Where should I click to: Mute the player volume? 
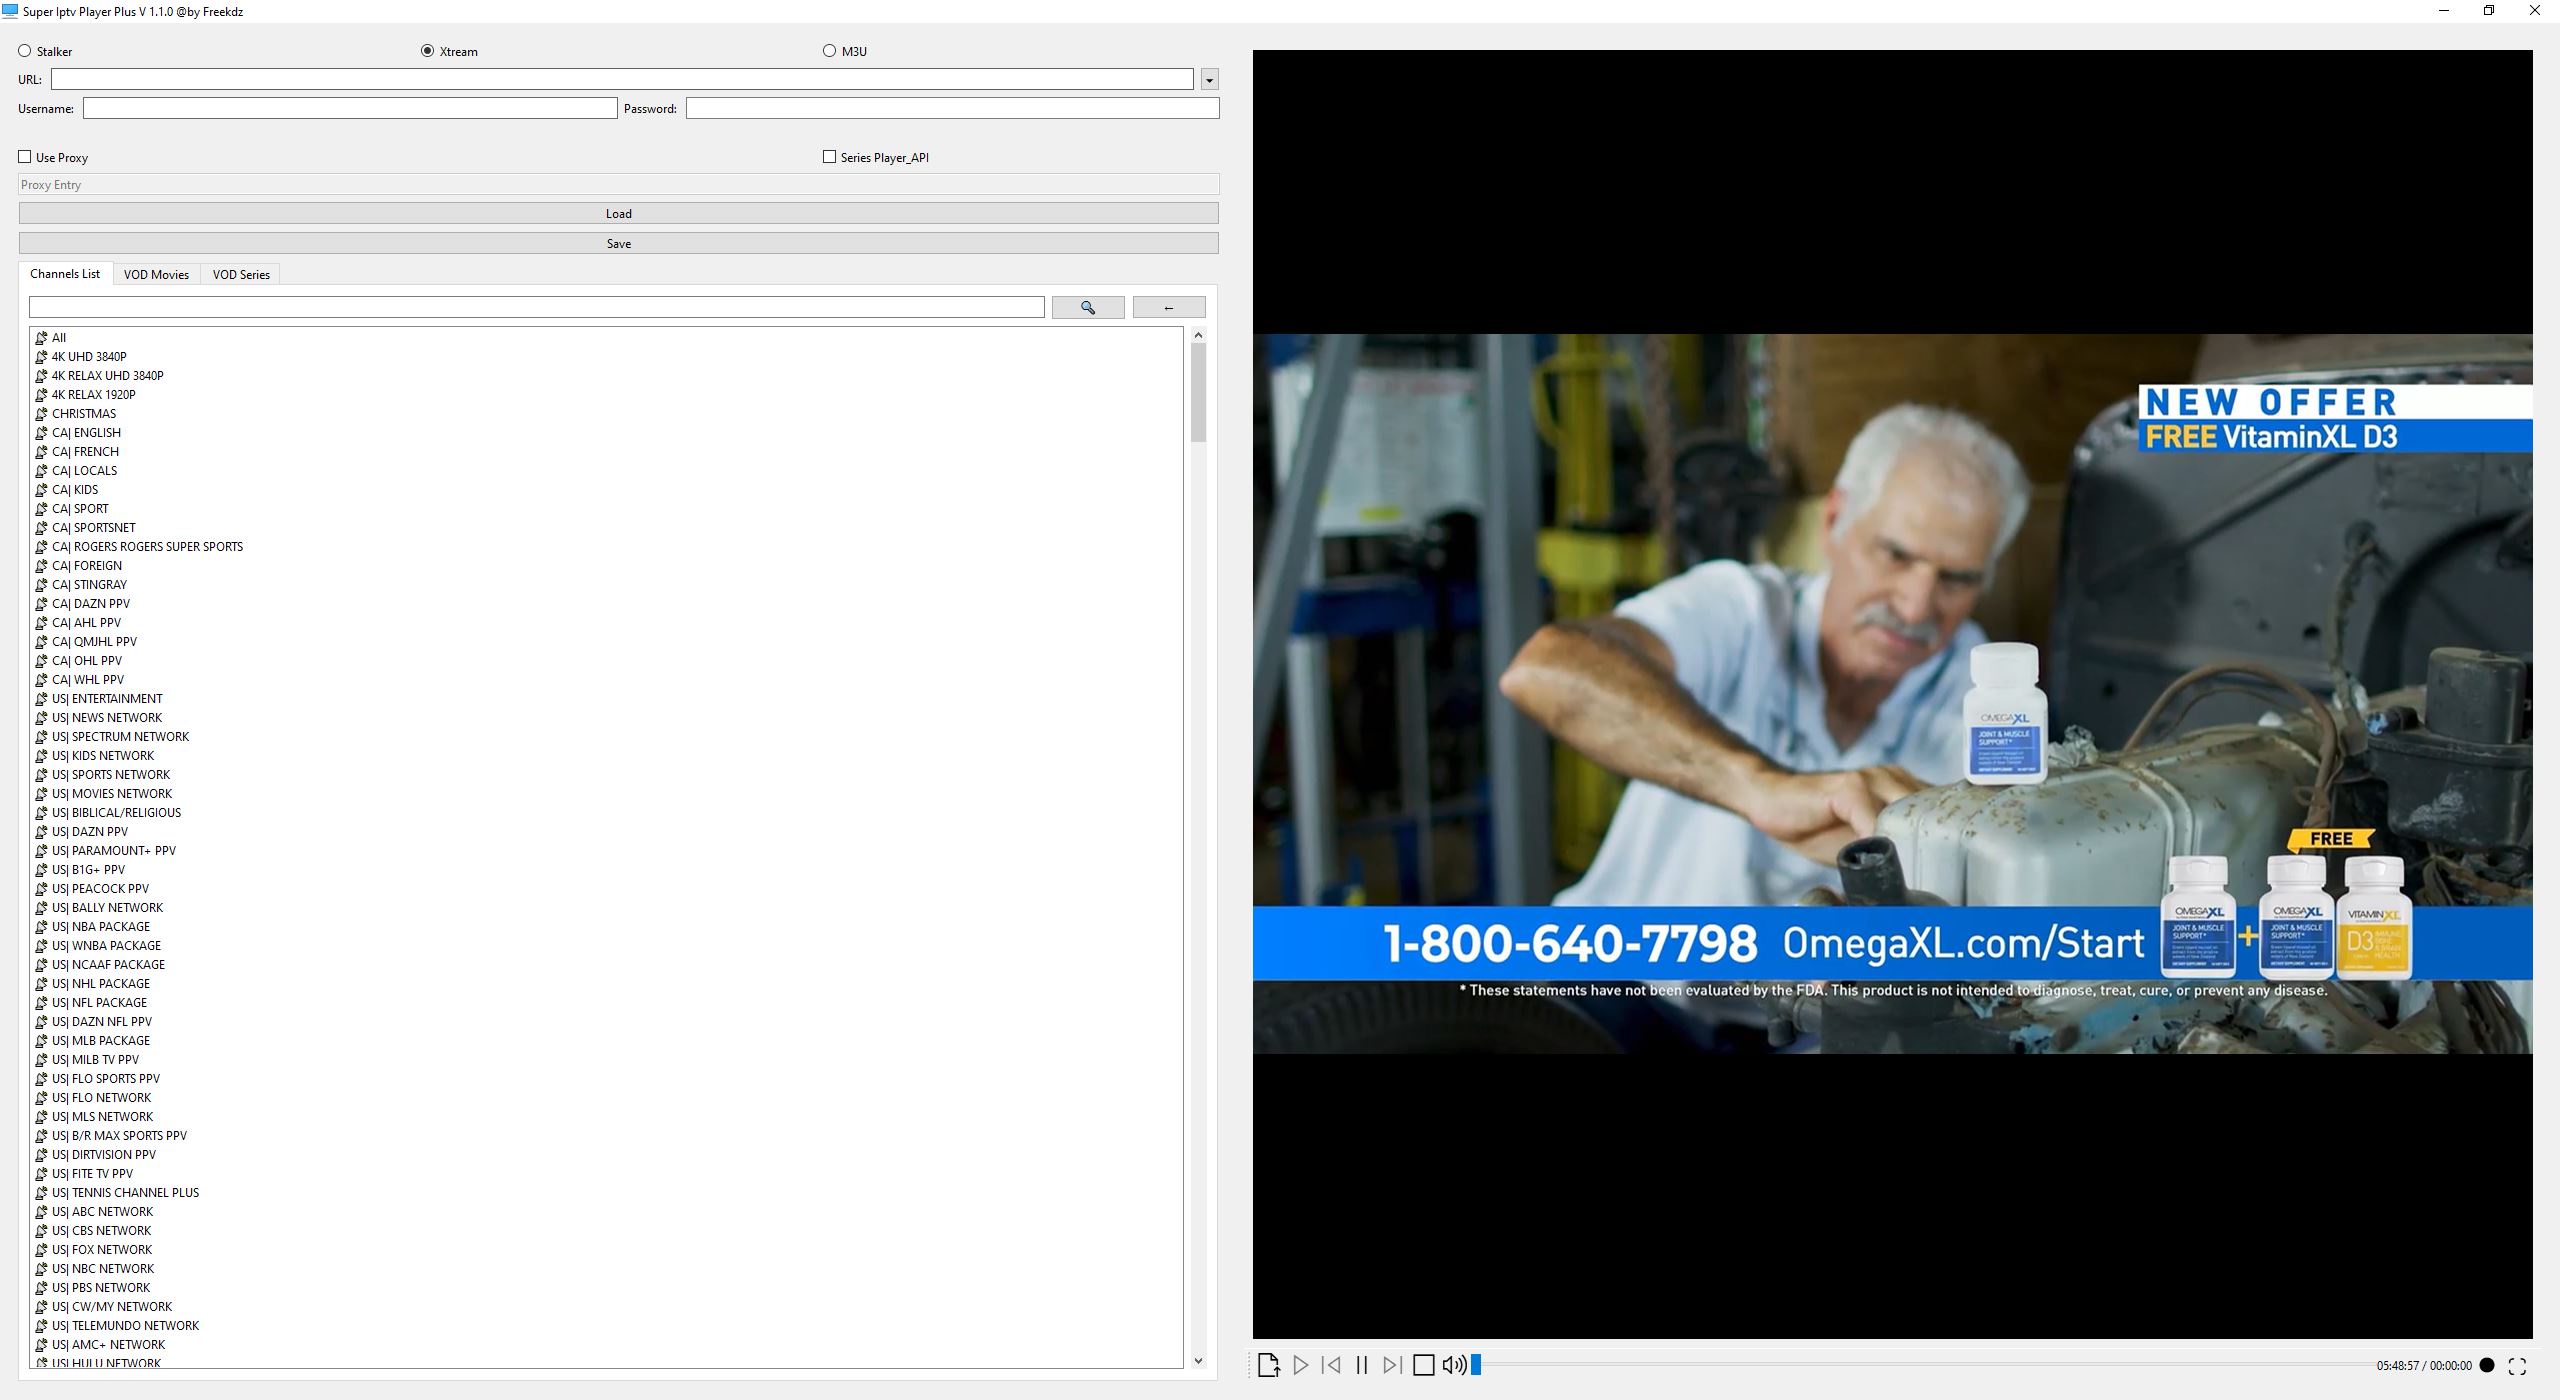[1454, 1365]
